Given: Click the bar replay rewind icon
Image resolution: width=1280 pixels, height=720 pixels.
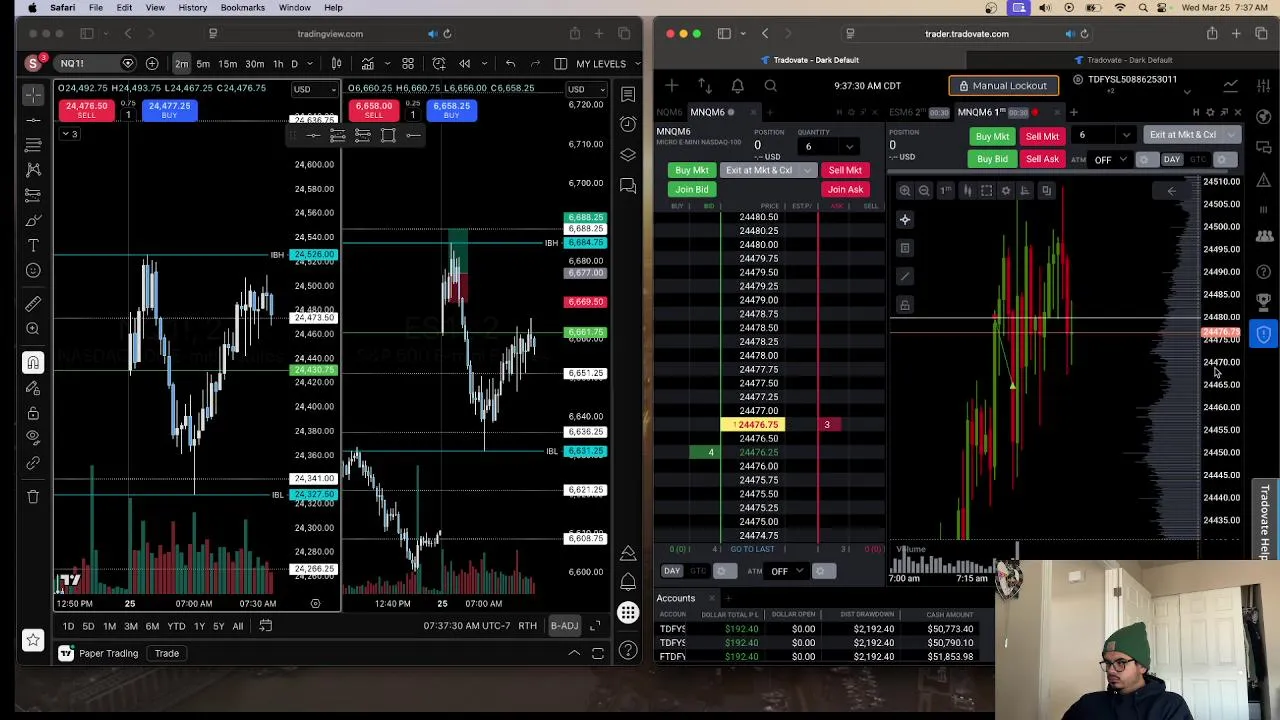Looking at the screenshot, I should pyautogui.click(x=465, y=64).
